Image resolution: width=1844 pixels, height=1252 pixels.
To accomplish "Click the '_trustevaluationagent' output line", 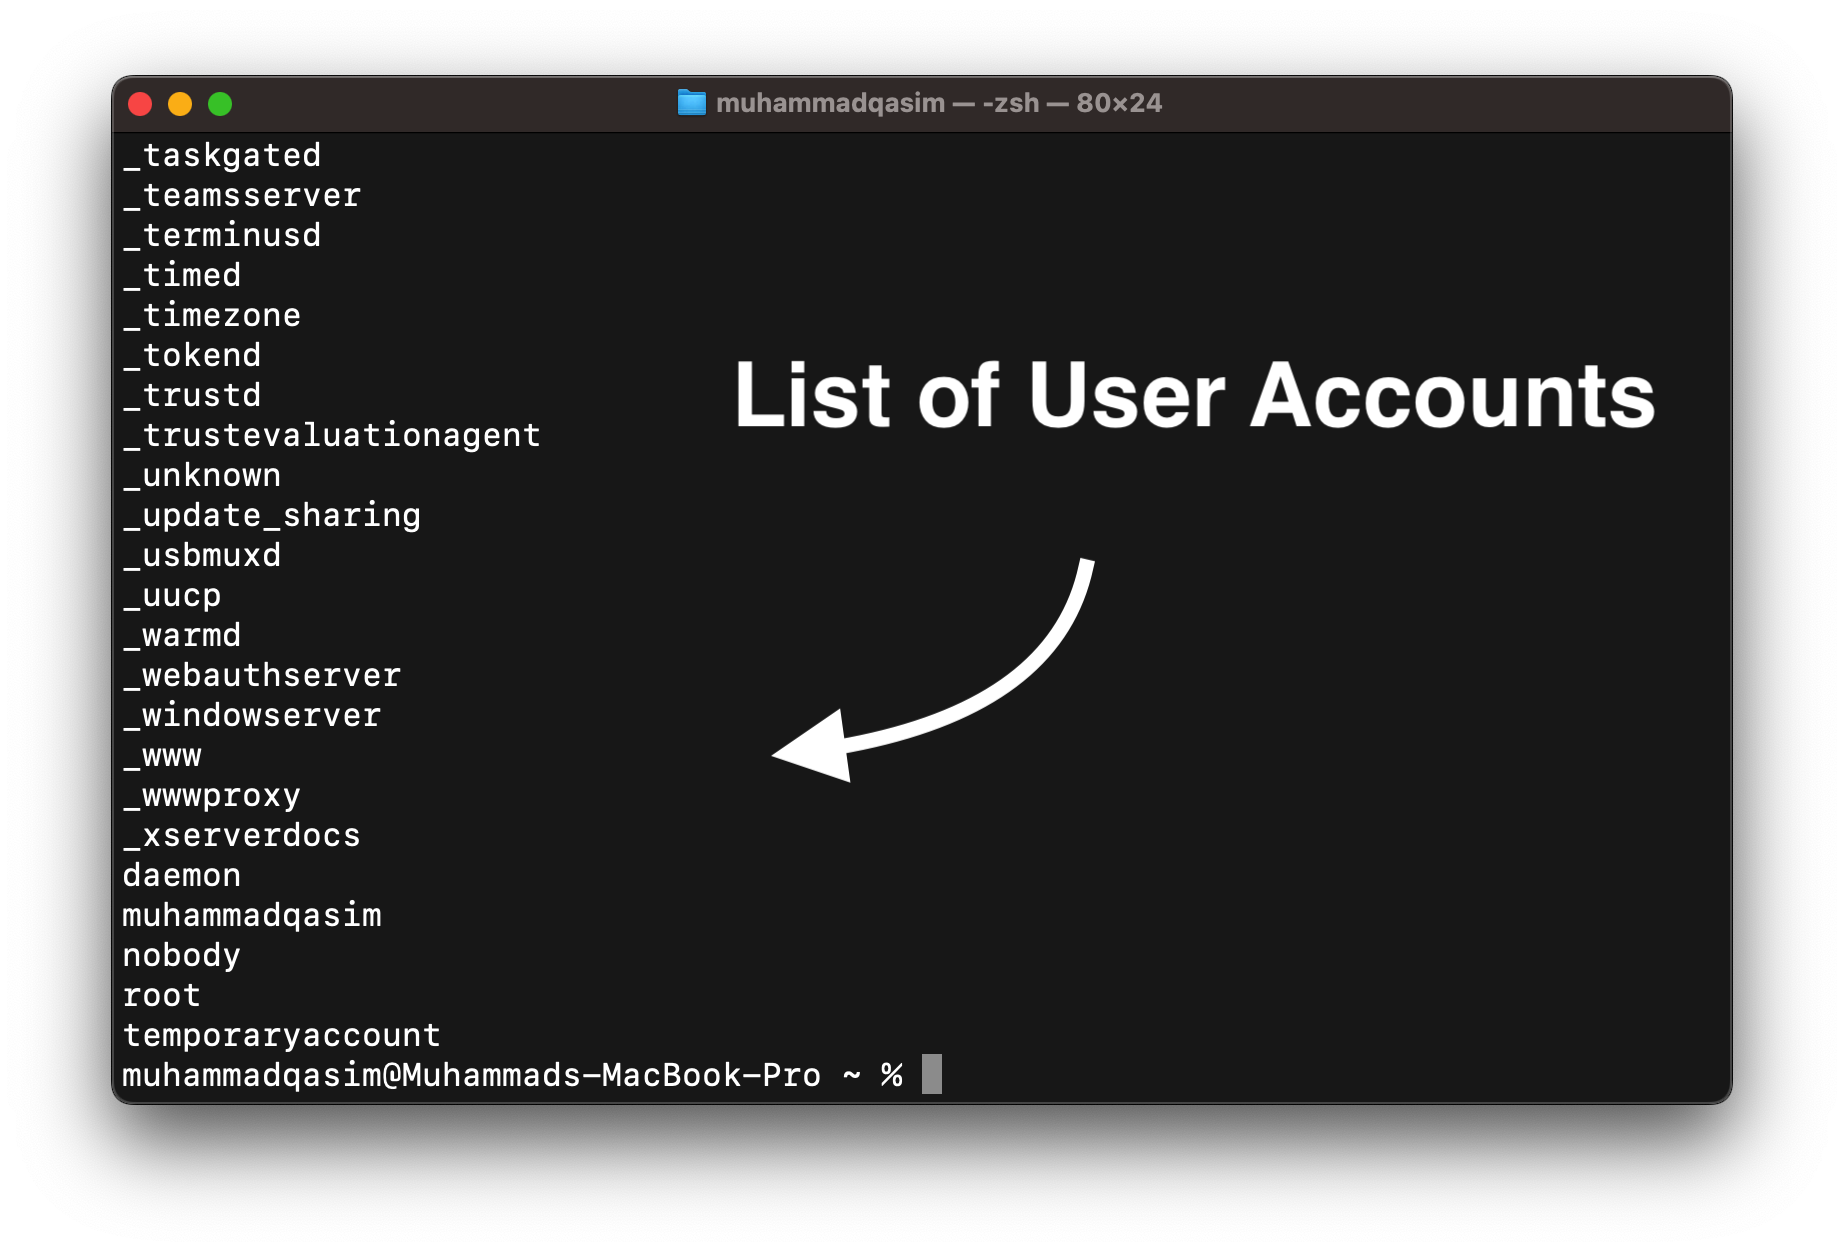I will (331, 435).
